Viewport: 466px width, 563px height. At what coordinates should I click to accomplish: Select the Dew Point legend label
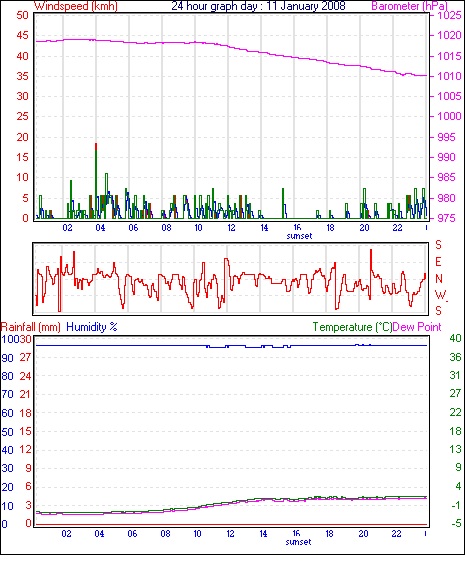[417, 327]
